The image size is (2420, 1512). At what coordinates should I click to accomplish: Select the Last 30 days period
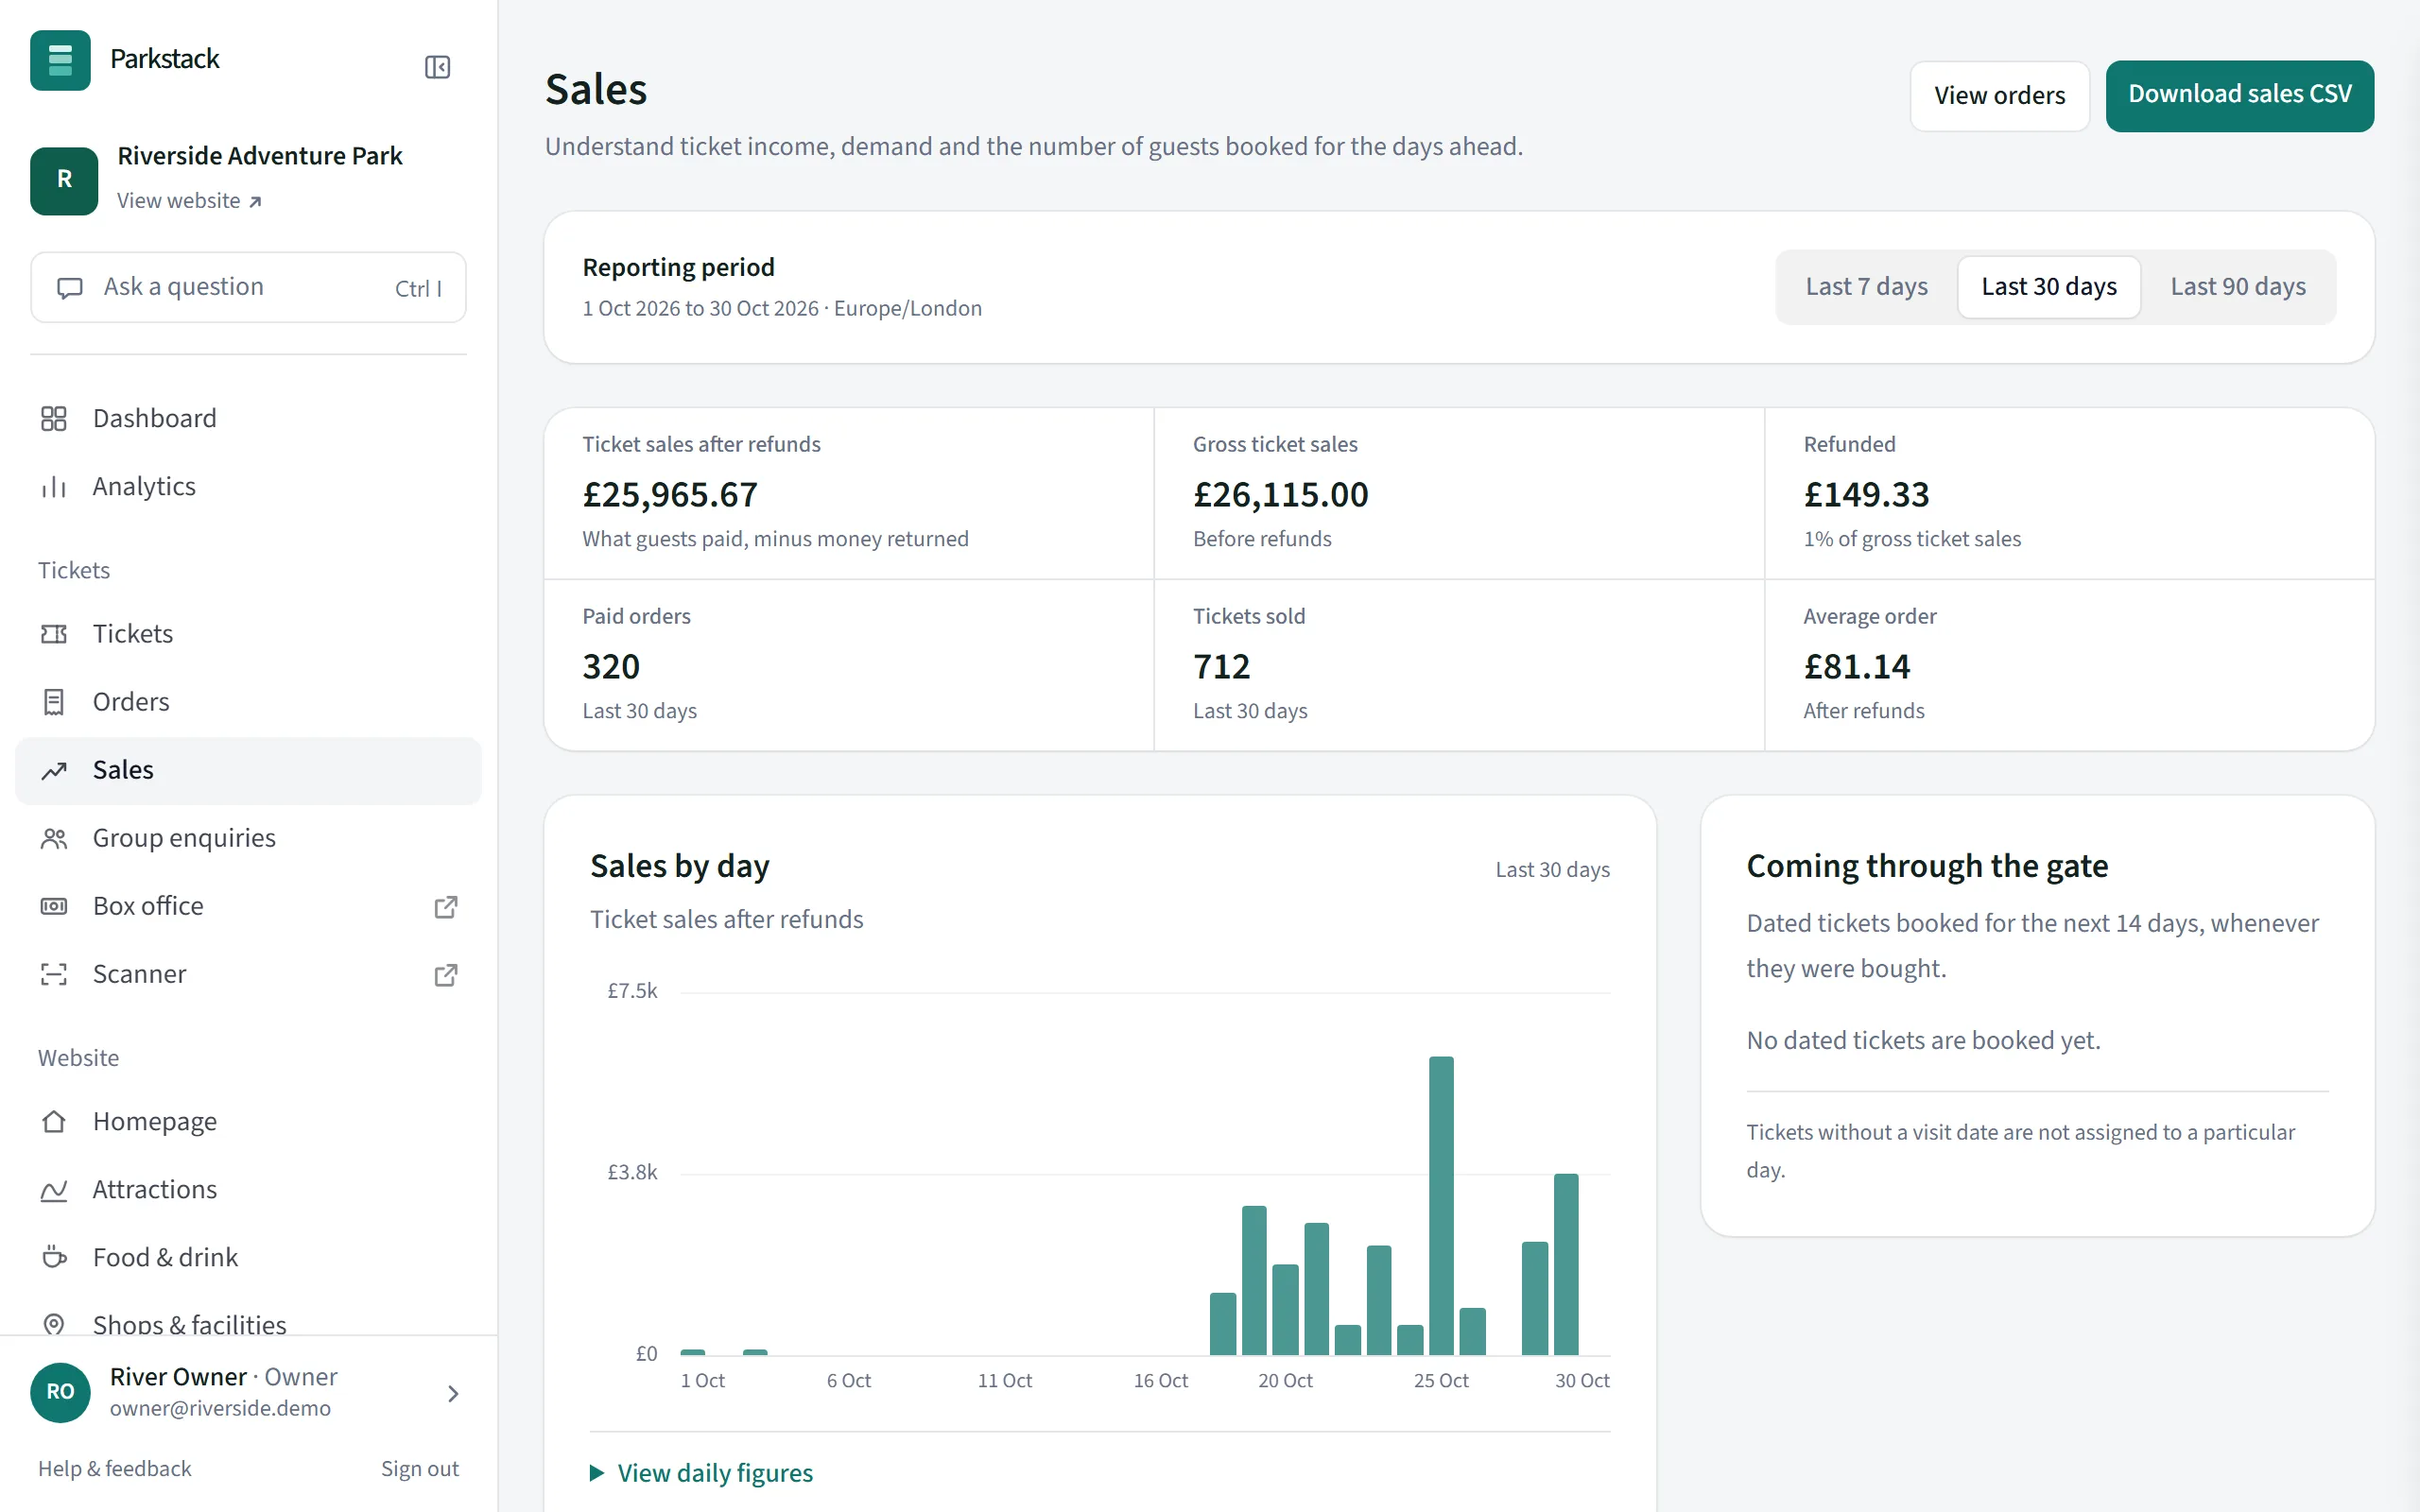point(2048,287)
